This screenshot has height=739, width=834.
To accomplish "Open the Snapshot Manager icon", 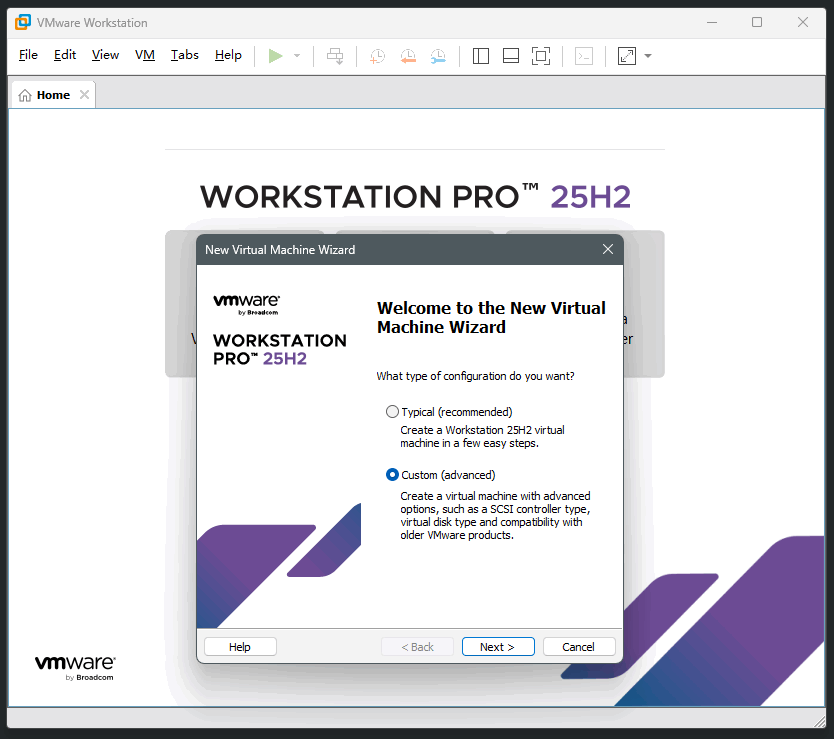I will point(439,56).
